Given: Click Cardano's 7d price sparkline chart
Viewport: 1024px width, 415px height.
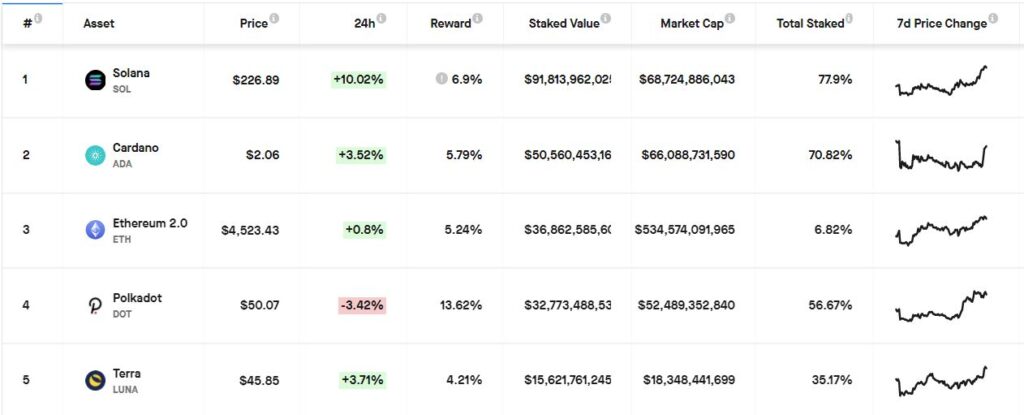Looking at the screenshot, I should tap(941, 156).
